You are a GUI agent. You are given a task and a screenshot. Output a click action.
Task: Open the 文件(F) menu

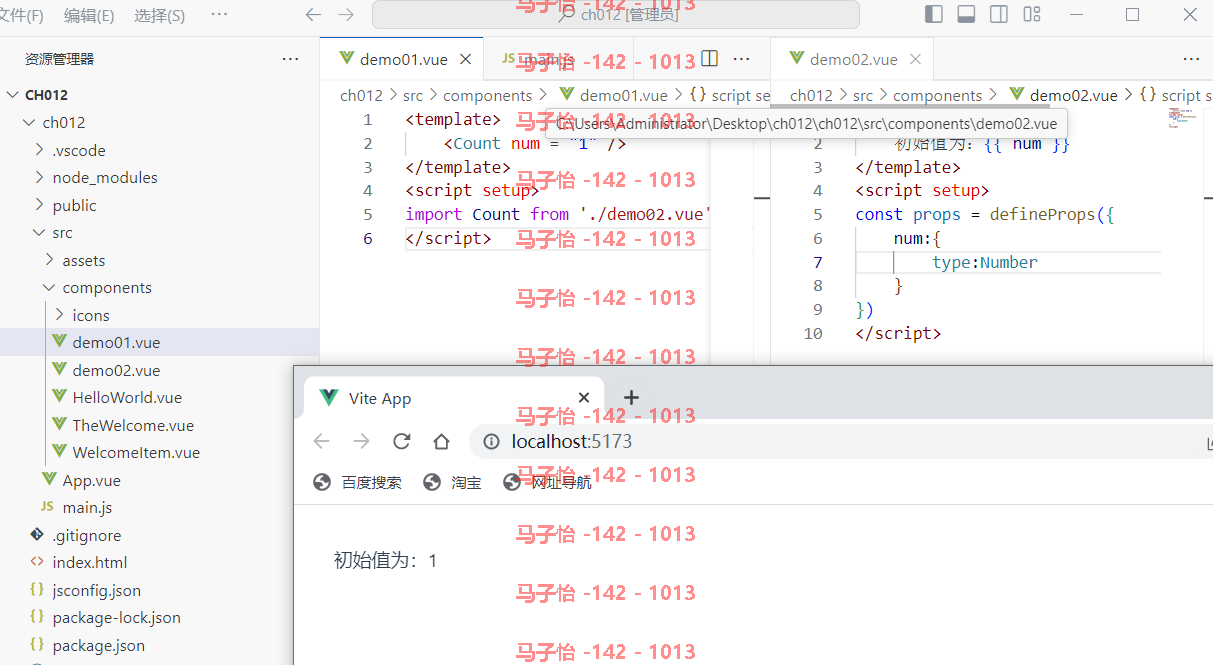coord(21,15)
